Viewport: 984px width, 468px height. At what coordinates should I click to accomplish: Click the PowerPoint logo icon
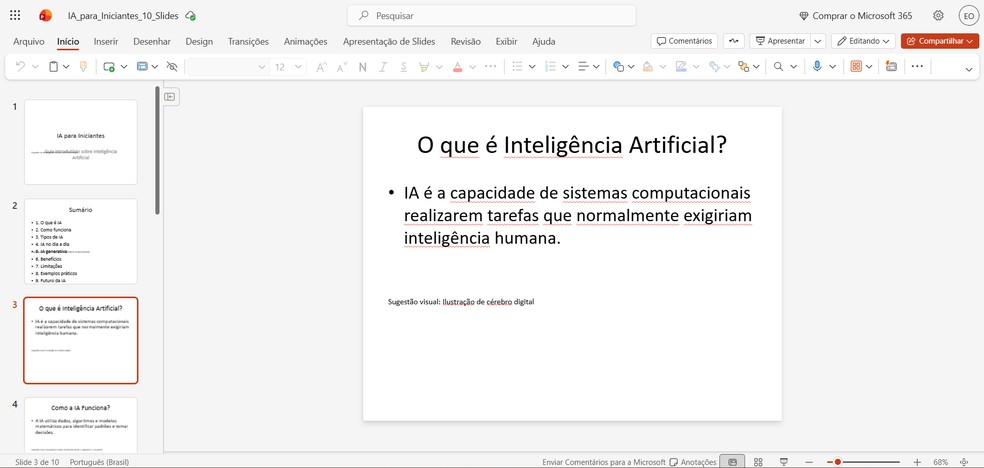pos(45,16)
